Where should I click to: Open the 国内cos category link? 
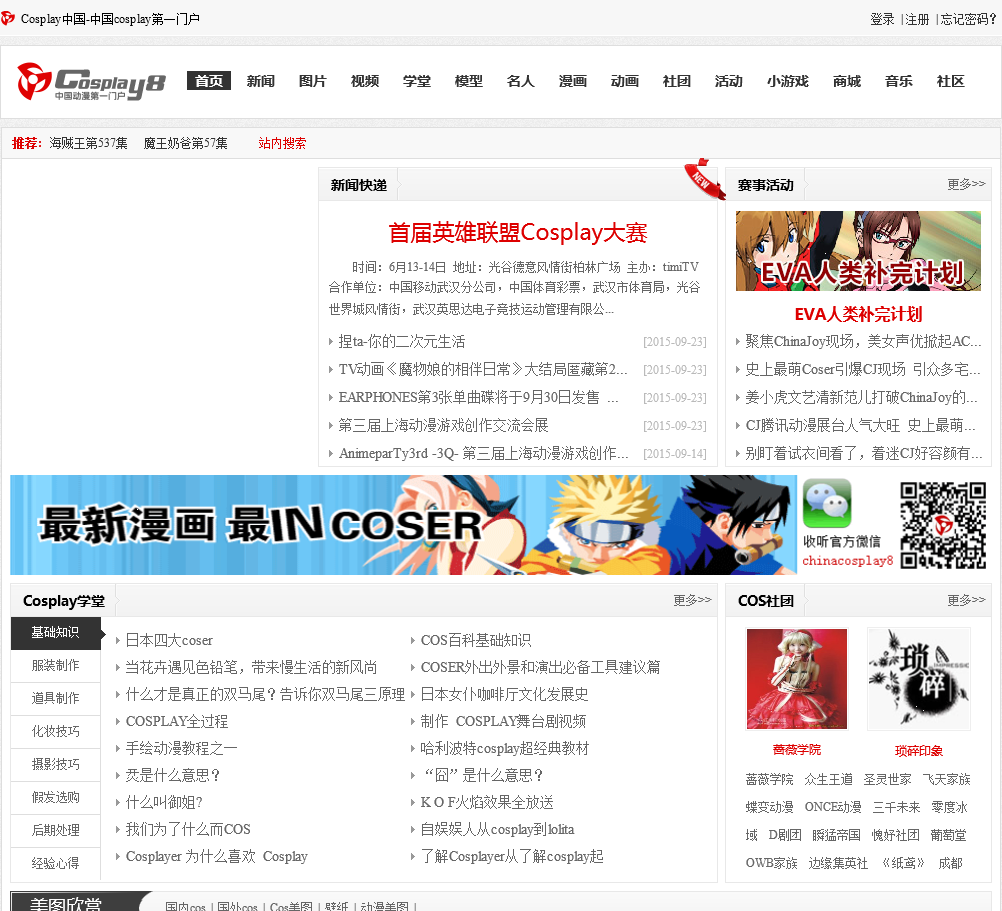(185, 906)
